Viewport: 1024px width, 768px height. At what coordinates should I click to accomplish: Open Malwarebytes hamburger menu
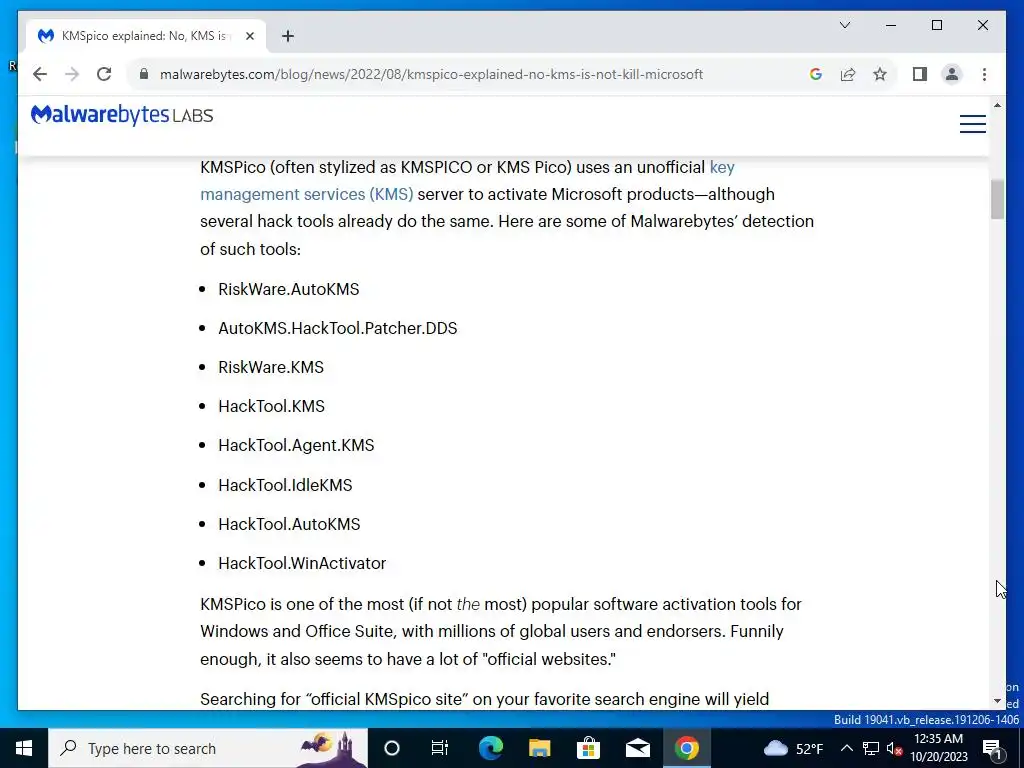pyautogui.click(x=972, y=124)
